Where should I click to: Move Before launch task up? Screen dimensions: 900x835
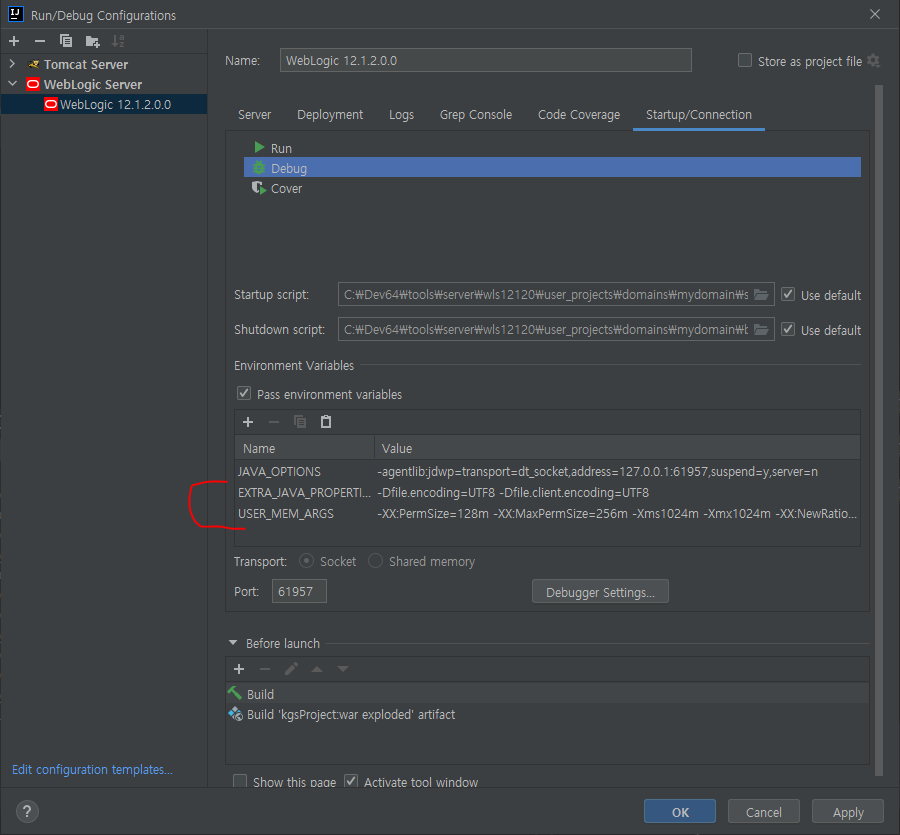317,669
